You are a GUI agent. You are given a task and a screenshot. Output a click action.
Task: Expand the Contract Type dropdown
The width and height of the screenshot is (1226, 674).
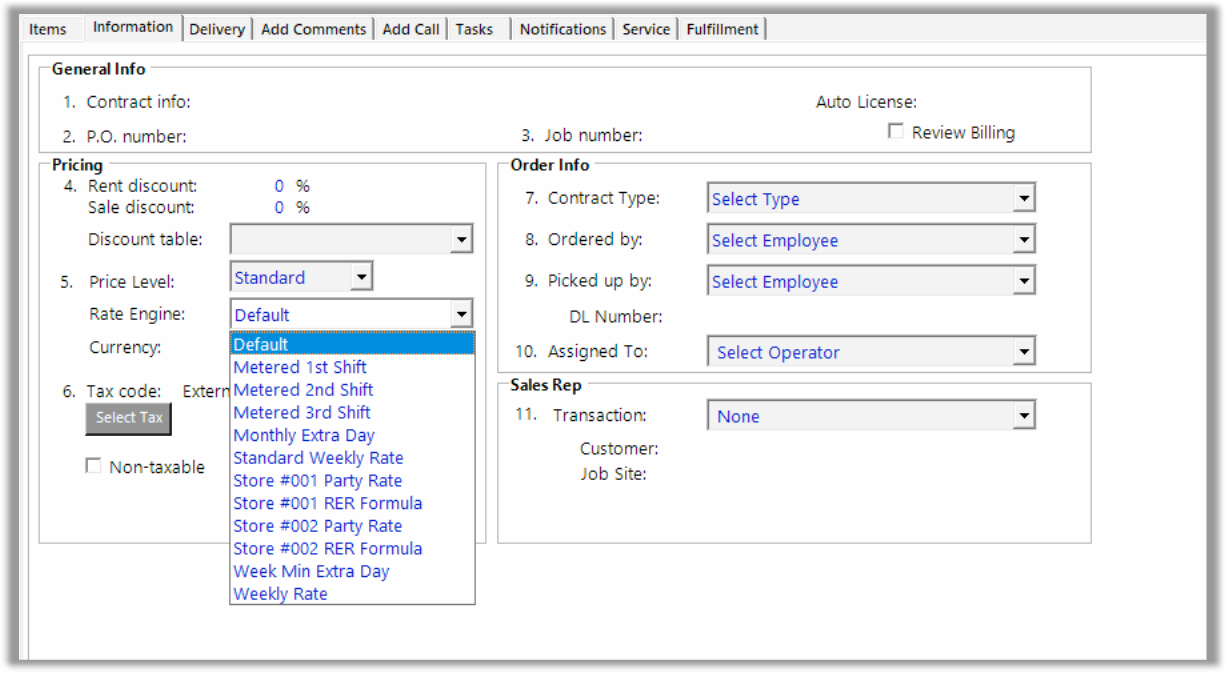click(1023, 198)
